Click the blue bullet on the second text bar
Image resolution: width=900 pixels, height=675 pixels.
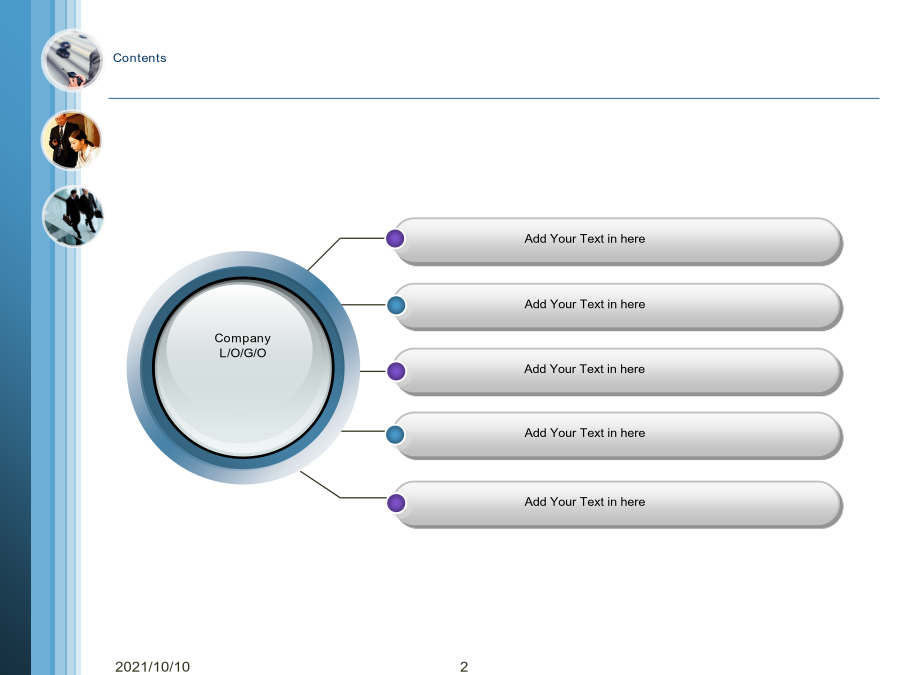click(396, 305)
